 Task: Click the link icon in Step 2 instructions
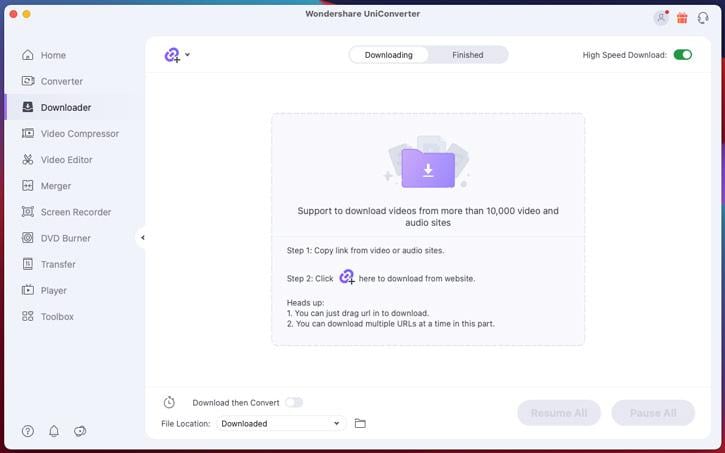point(347,277)
